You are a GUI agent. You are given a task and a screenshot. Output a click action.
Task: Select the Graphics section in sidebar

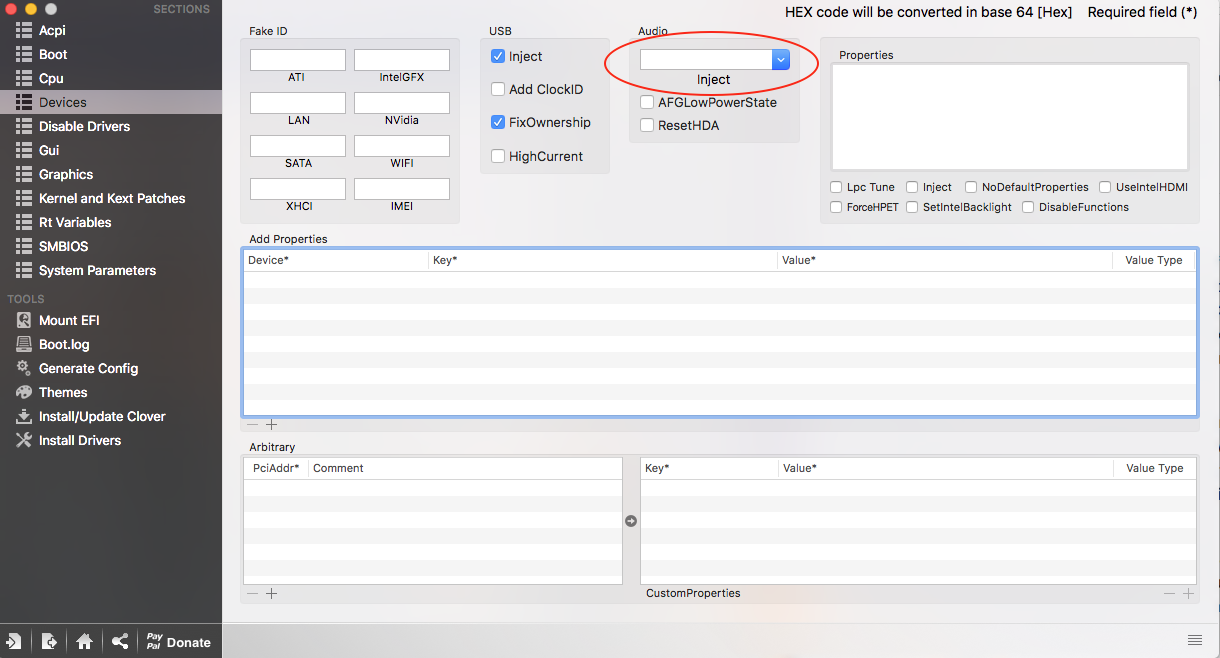coord(65,174)
